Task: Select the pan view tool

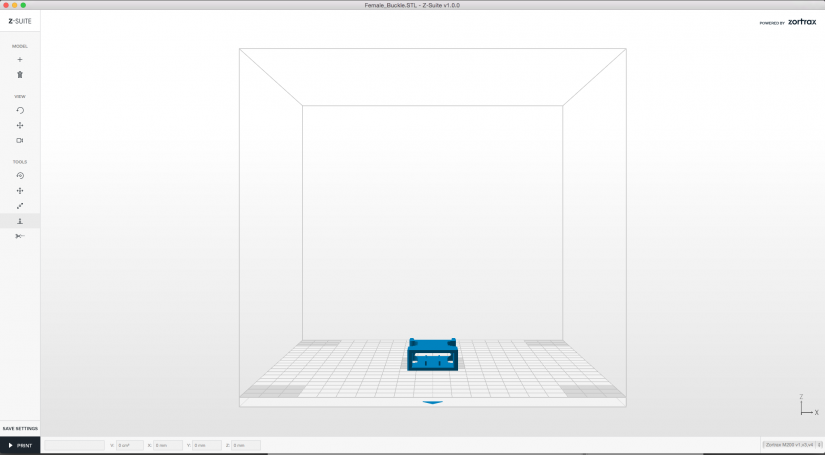Action: 20,126
